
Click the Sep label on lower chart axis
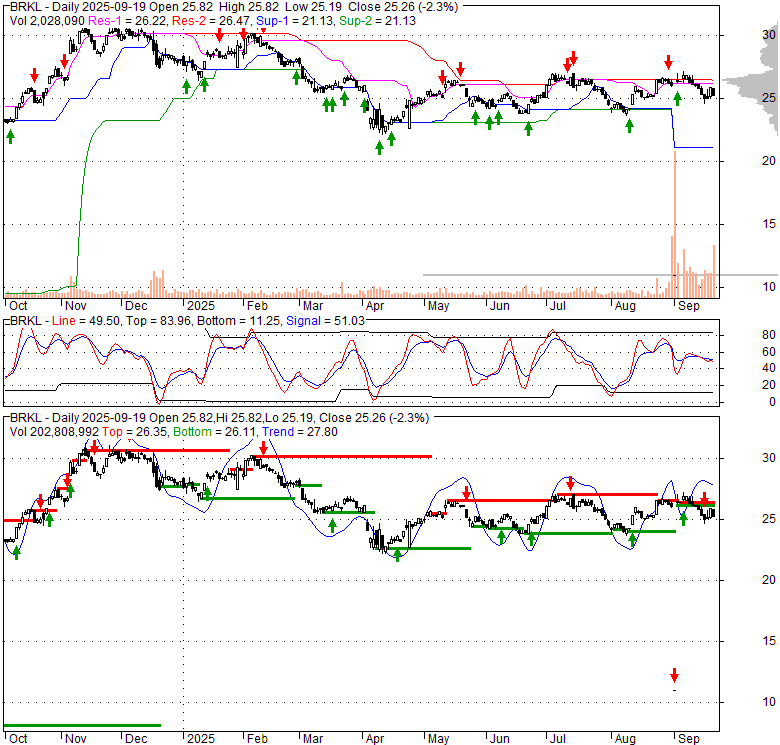tap(688, 739)
